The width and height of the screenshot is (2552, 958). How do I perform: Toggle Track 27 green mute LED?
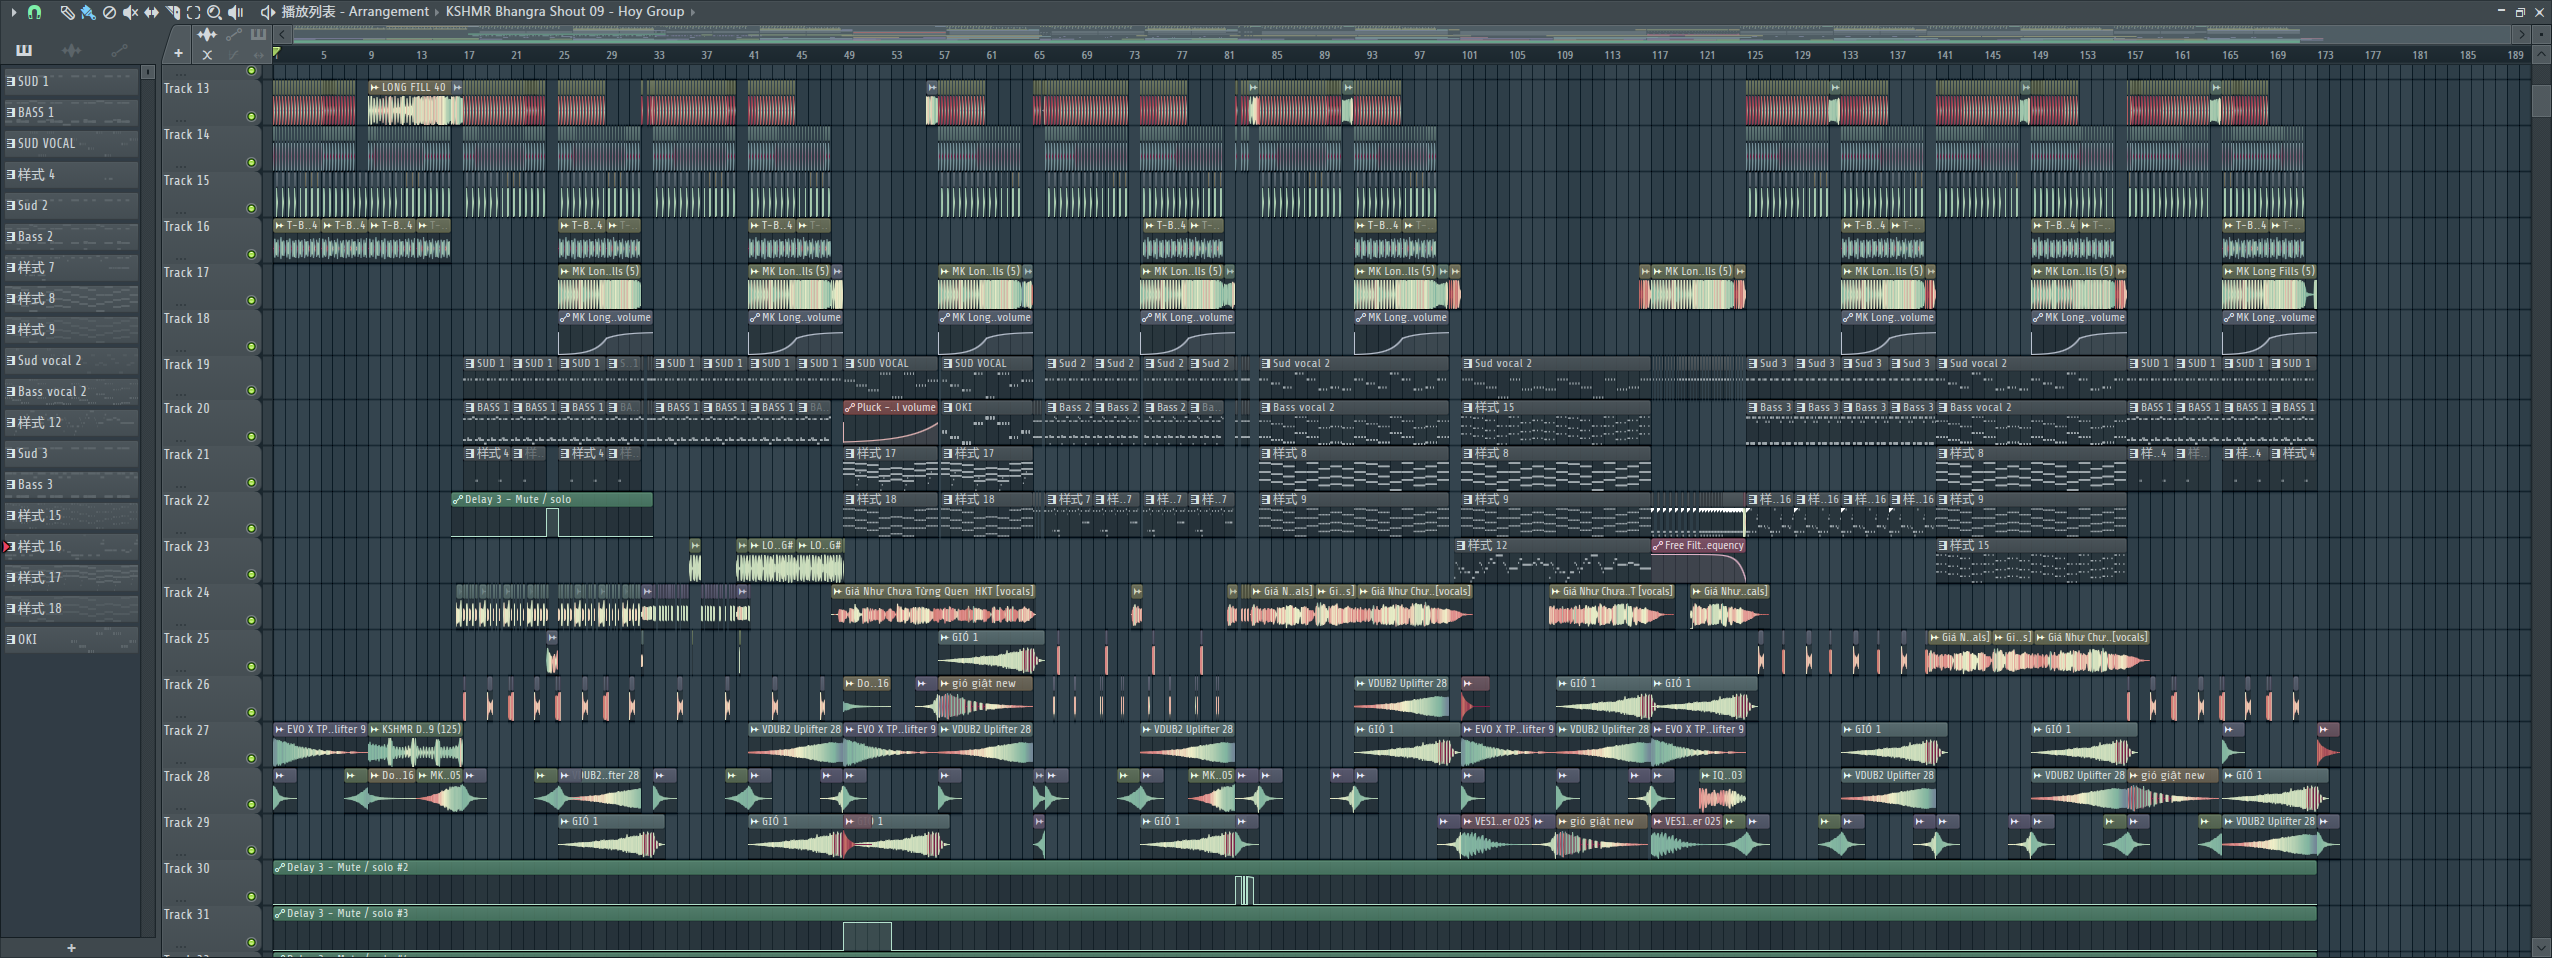point(251,758)
